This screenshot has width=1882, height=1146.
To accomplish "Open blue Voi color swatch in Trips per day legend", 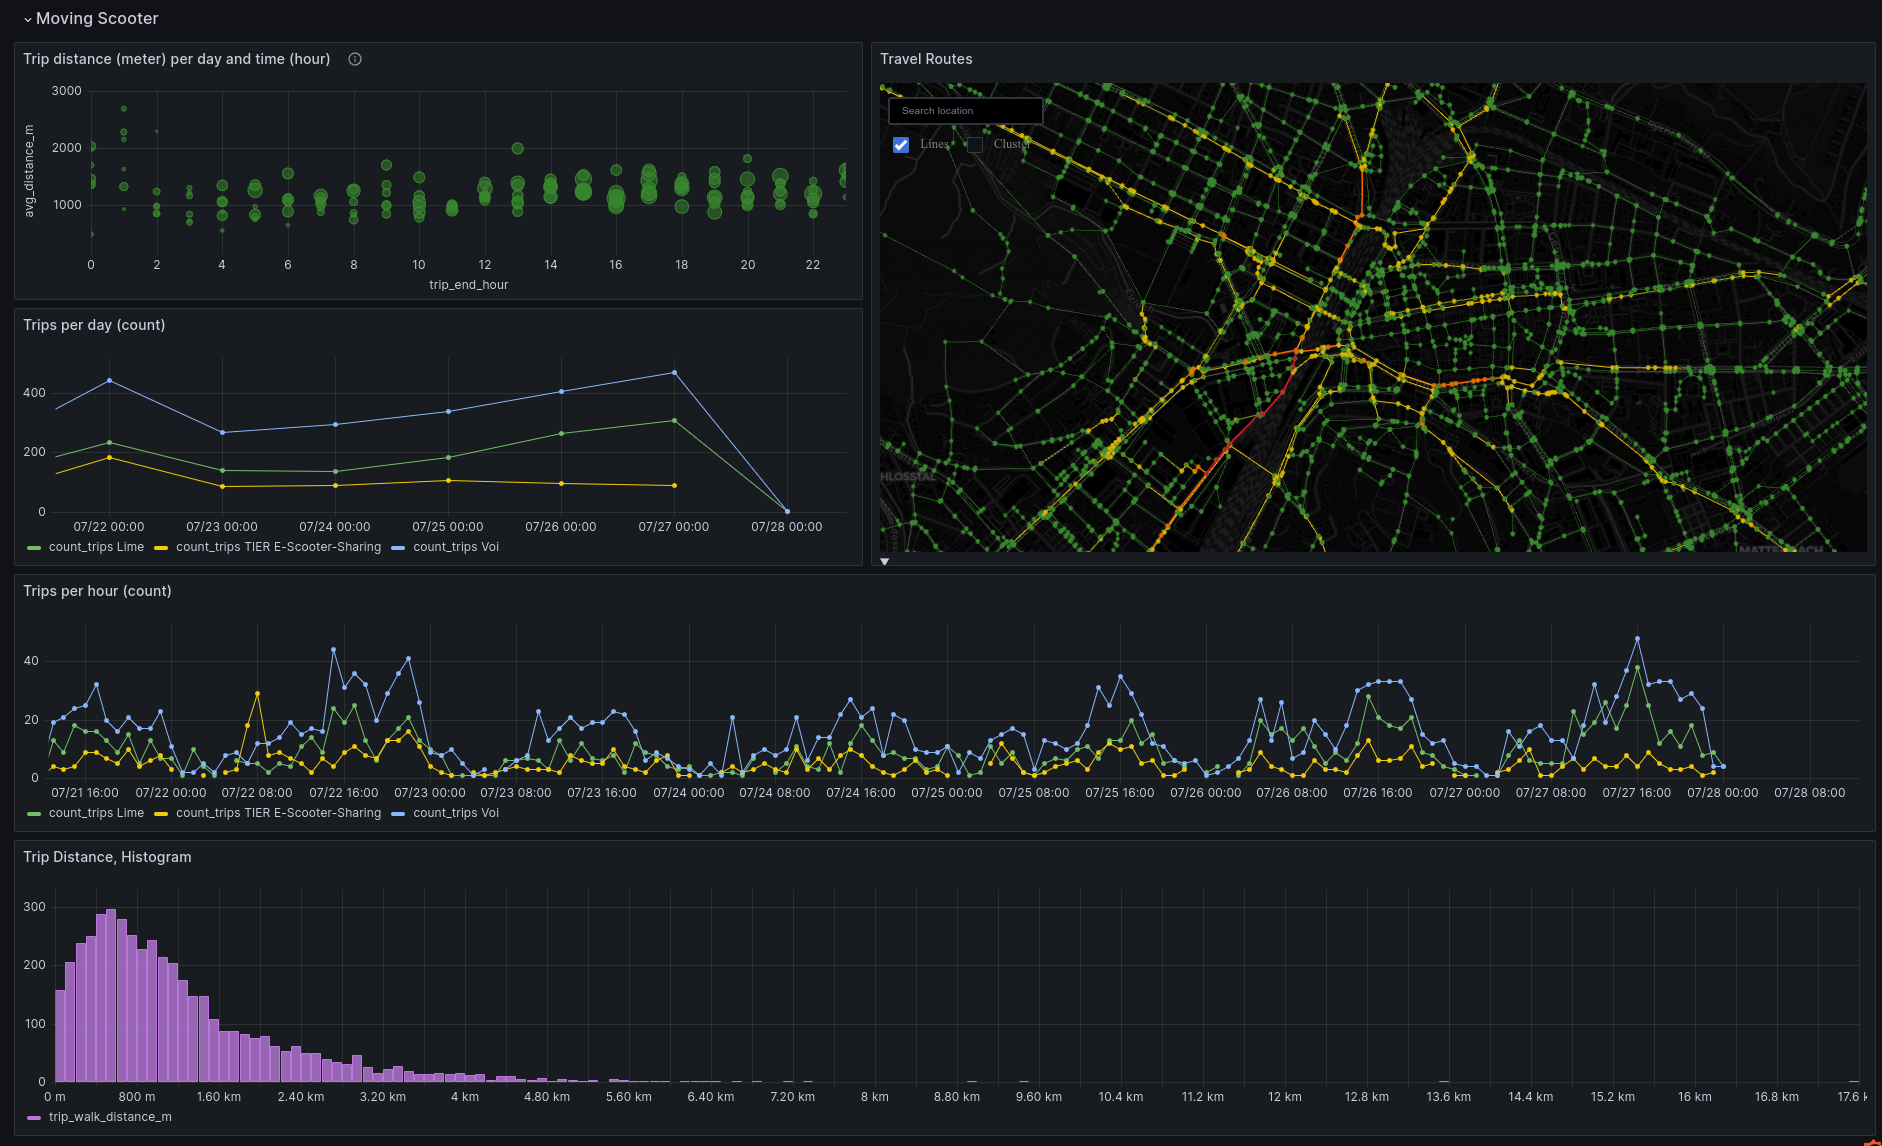I will [x=398, y=548].
